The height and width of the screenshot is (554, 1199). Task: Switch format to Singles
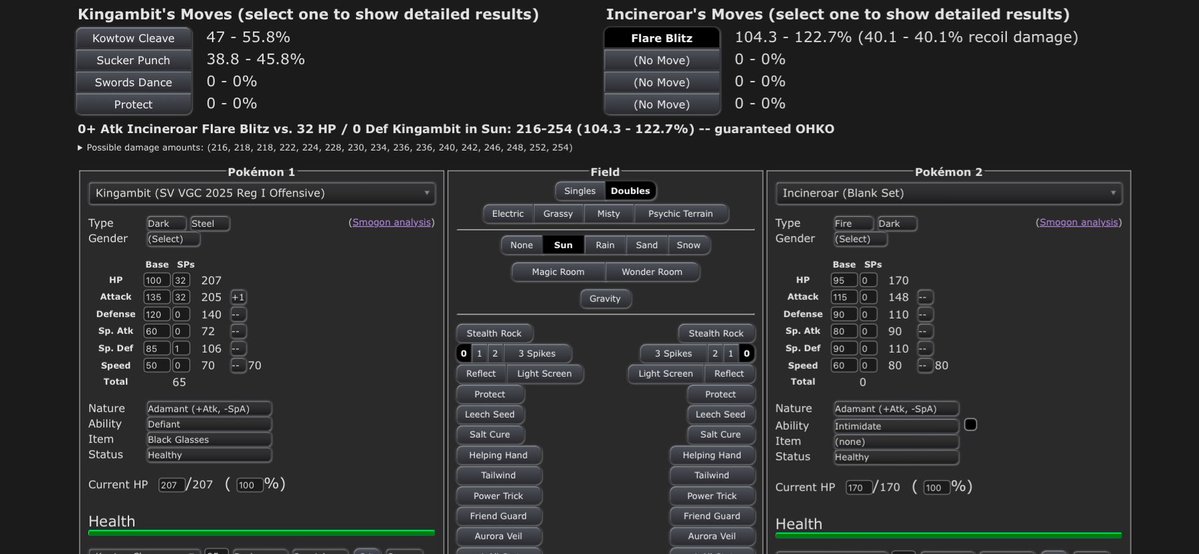(x=580, y=191)
